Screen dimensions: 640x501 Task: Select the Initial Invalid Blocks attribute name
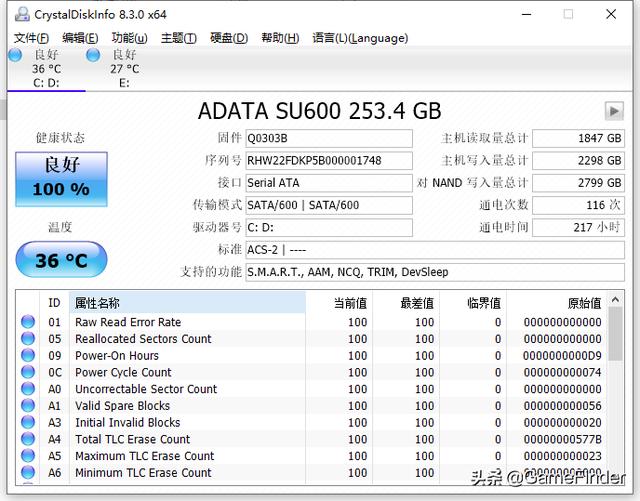coord(128,423)
